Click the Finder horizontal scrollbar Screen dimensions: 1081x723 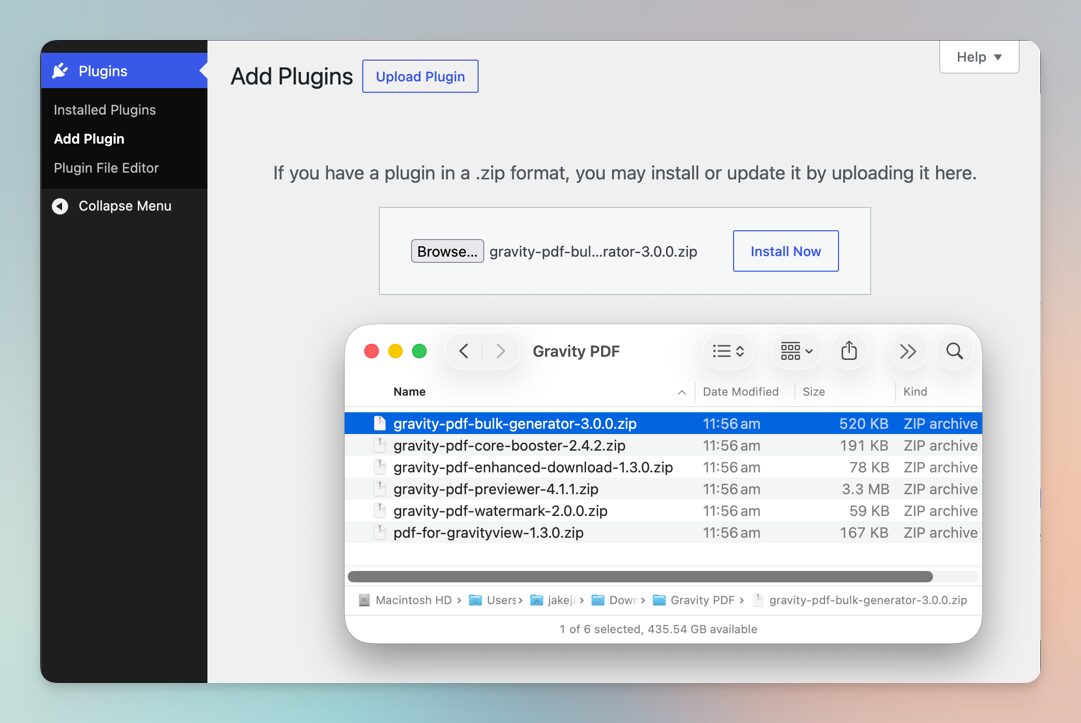point(640,576)
